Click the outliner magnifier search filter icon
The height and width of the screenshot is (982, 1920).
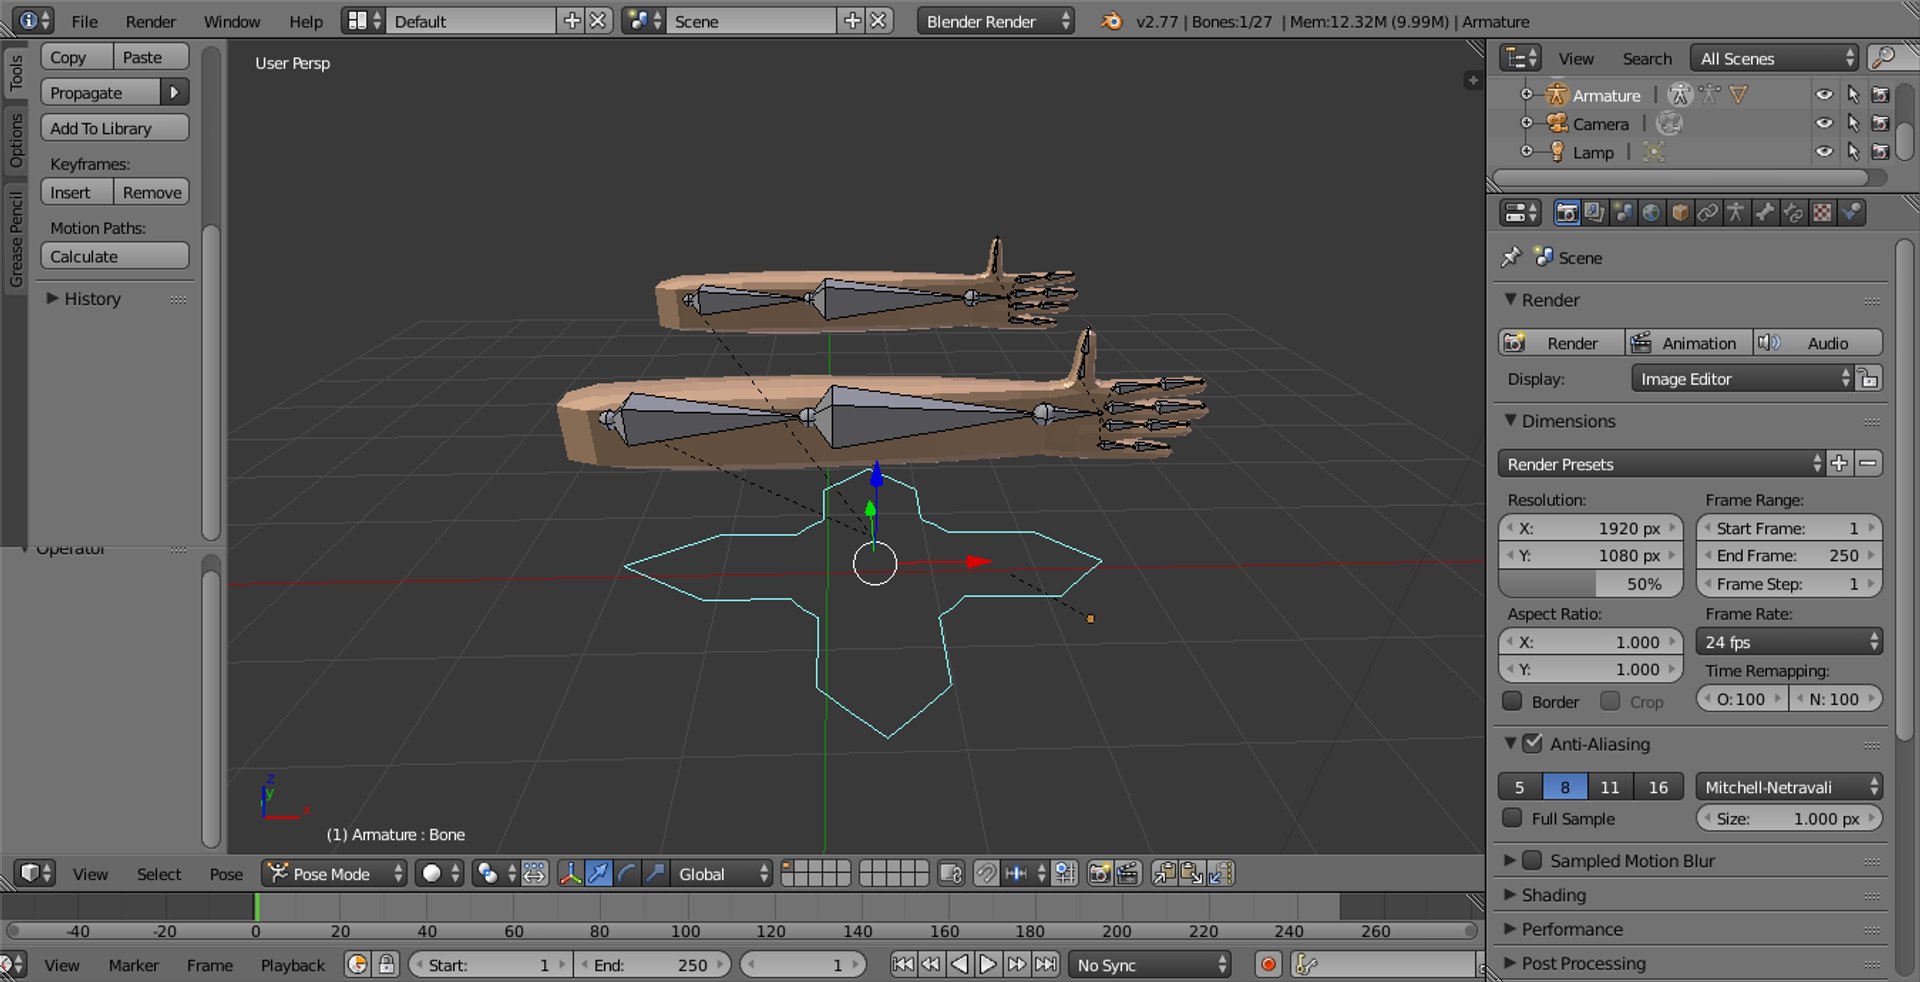tap(1883, 58)
